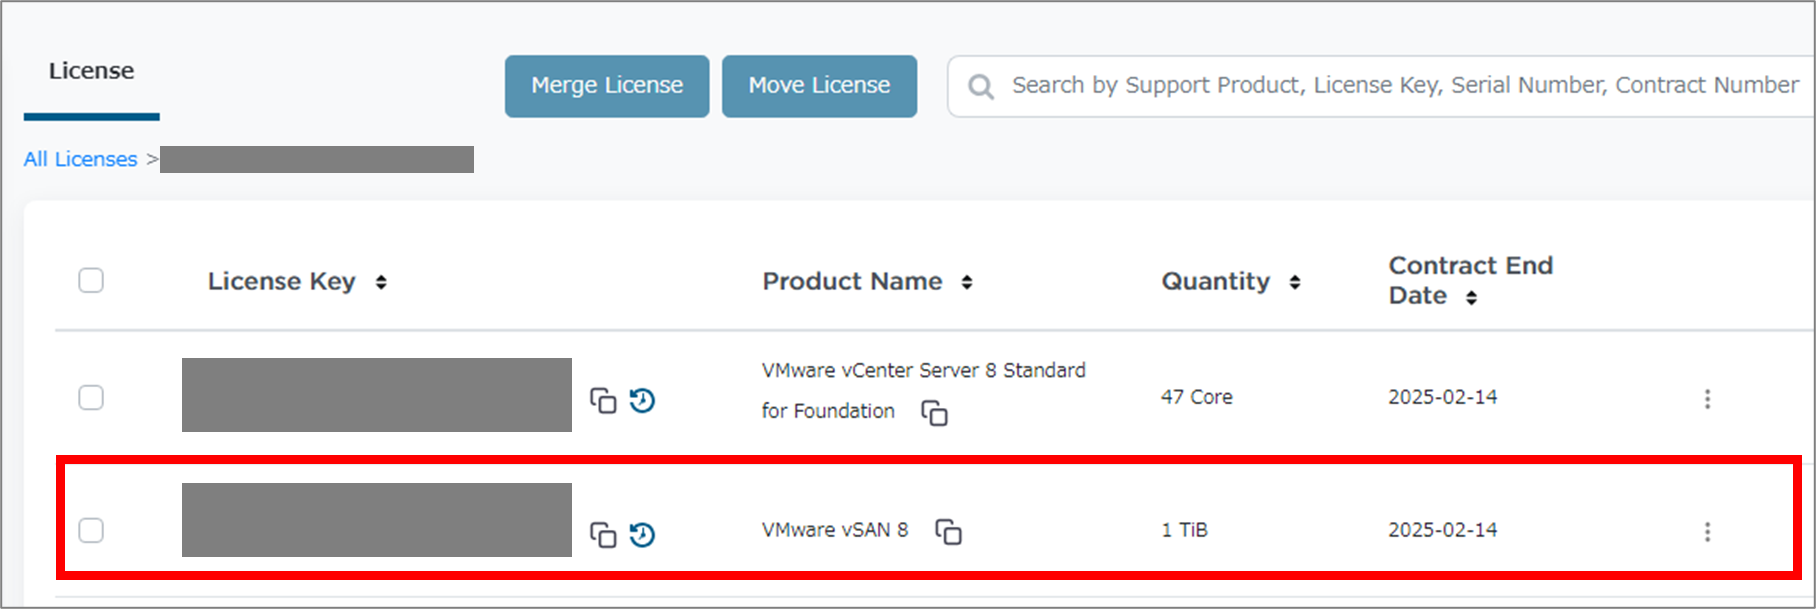Viewport: 1816px width, 609px height.
Task: Open the License tab
Action: tap(91, 71)
